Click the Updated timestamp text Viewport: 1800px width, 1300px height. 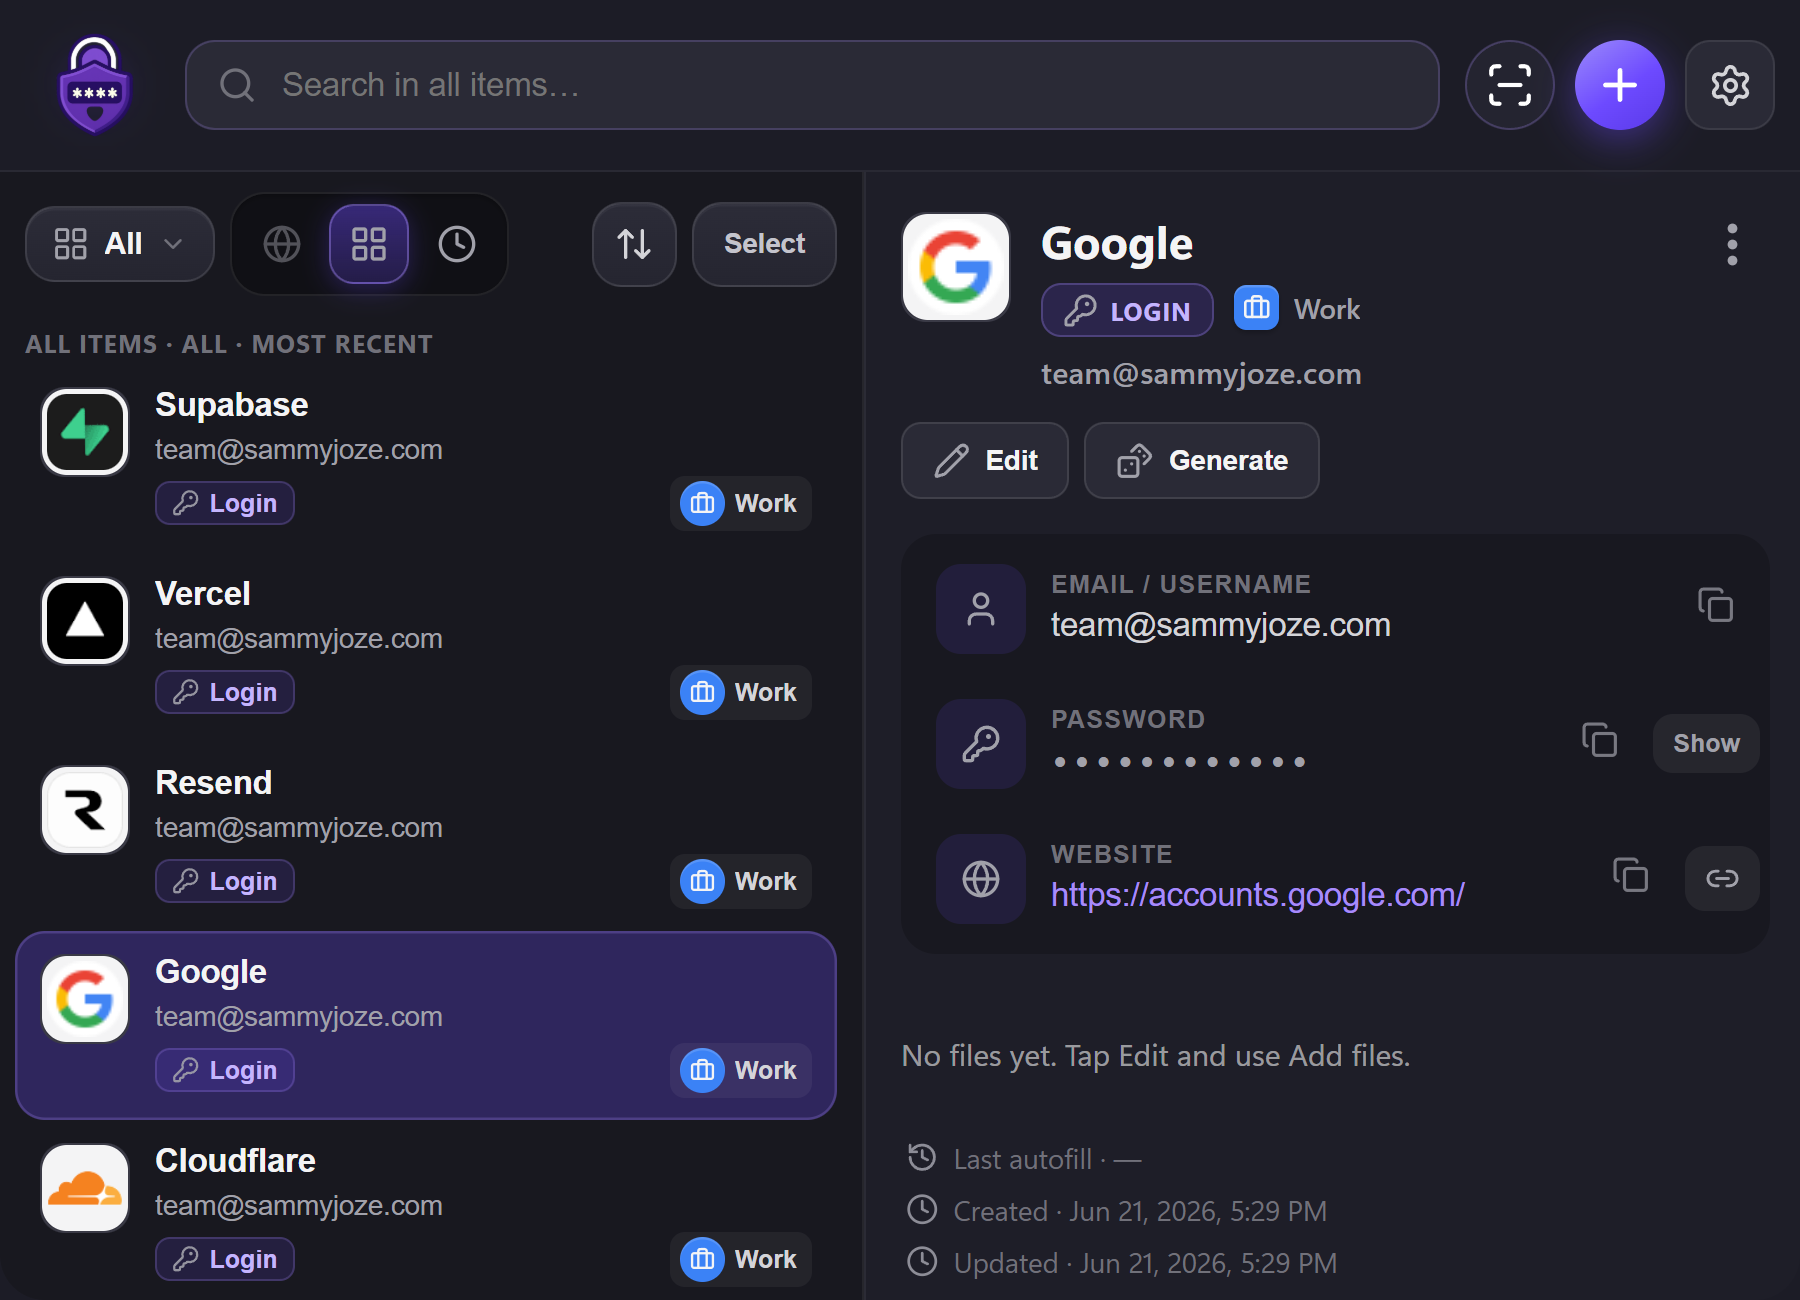tap(1146, 1263)
